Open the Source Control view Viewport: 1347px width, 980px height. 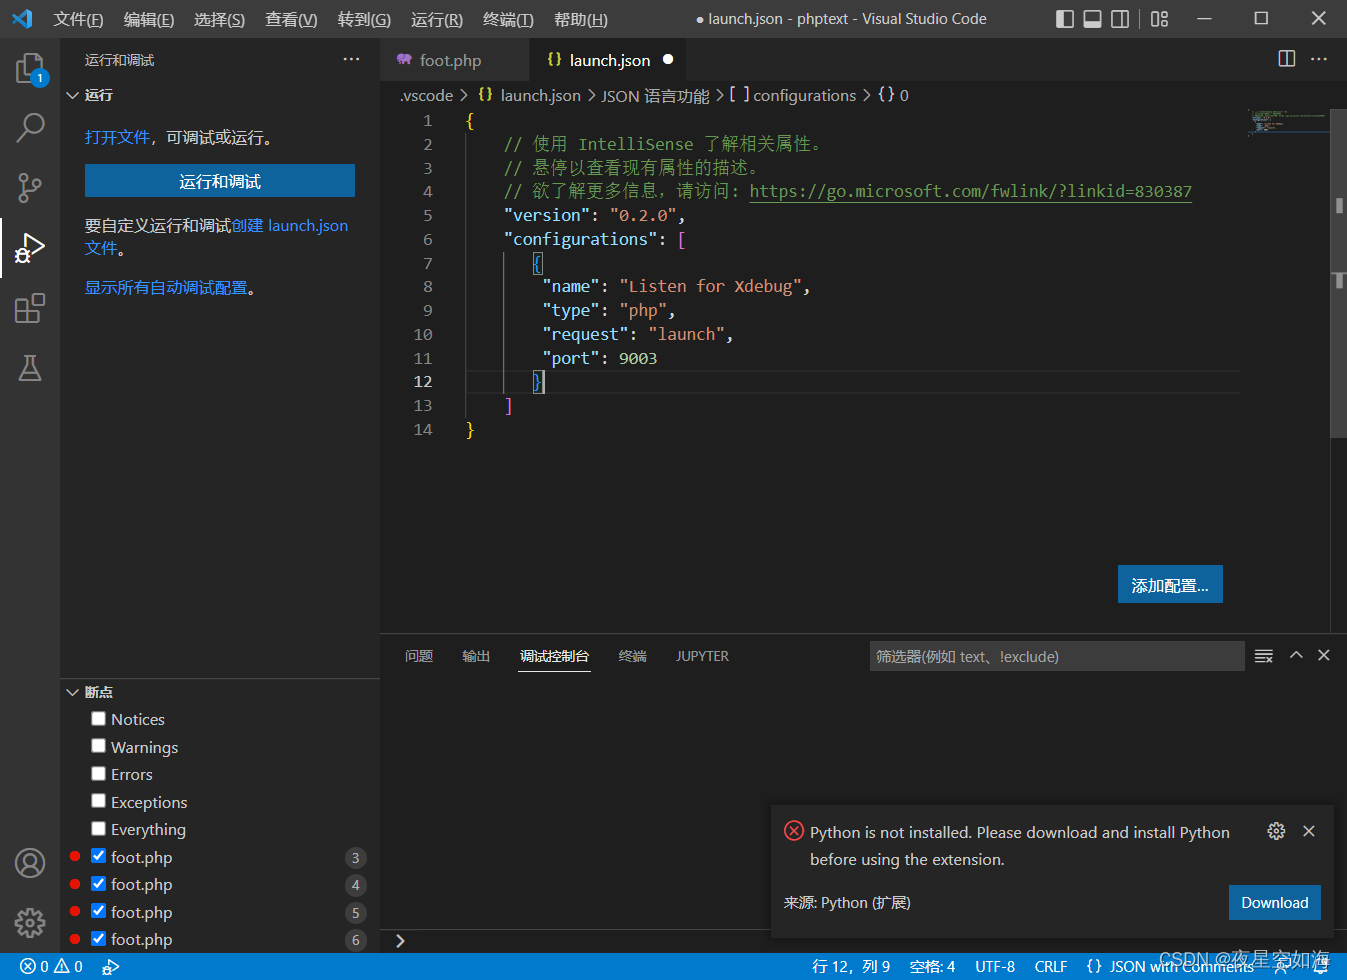[x=30, y=188]
